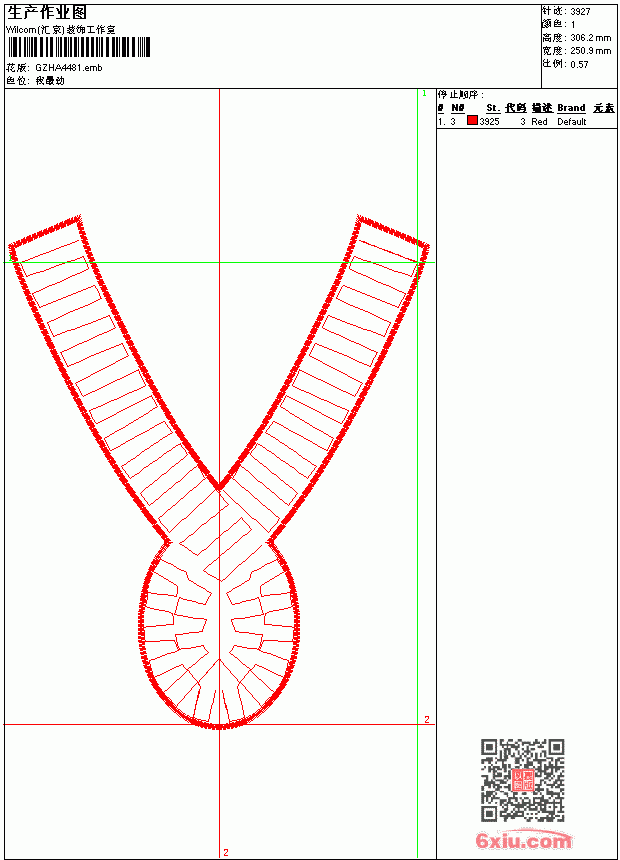620x860 pixels.
Task: Click the 停止顺序 heading
Action: (x=460, y=95)
